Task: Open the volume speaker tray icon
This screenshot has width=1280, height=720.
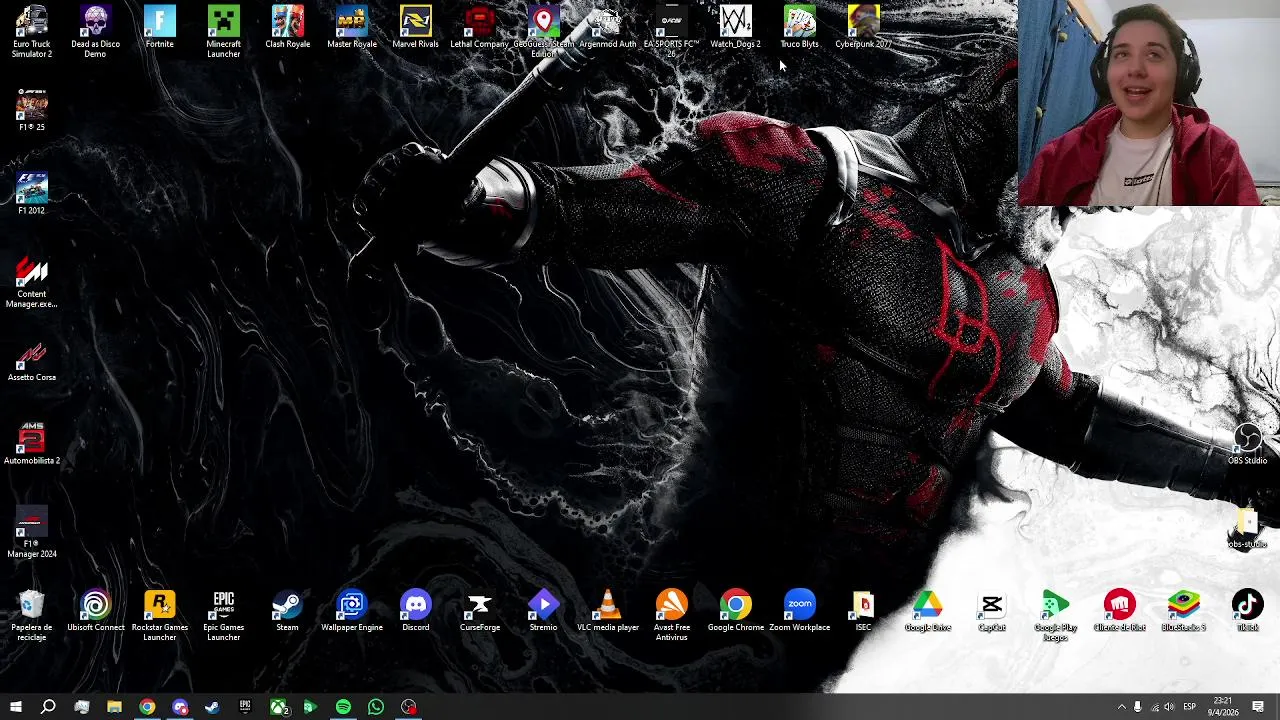Action: [1170, 707]
